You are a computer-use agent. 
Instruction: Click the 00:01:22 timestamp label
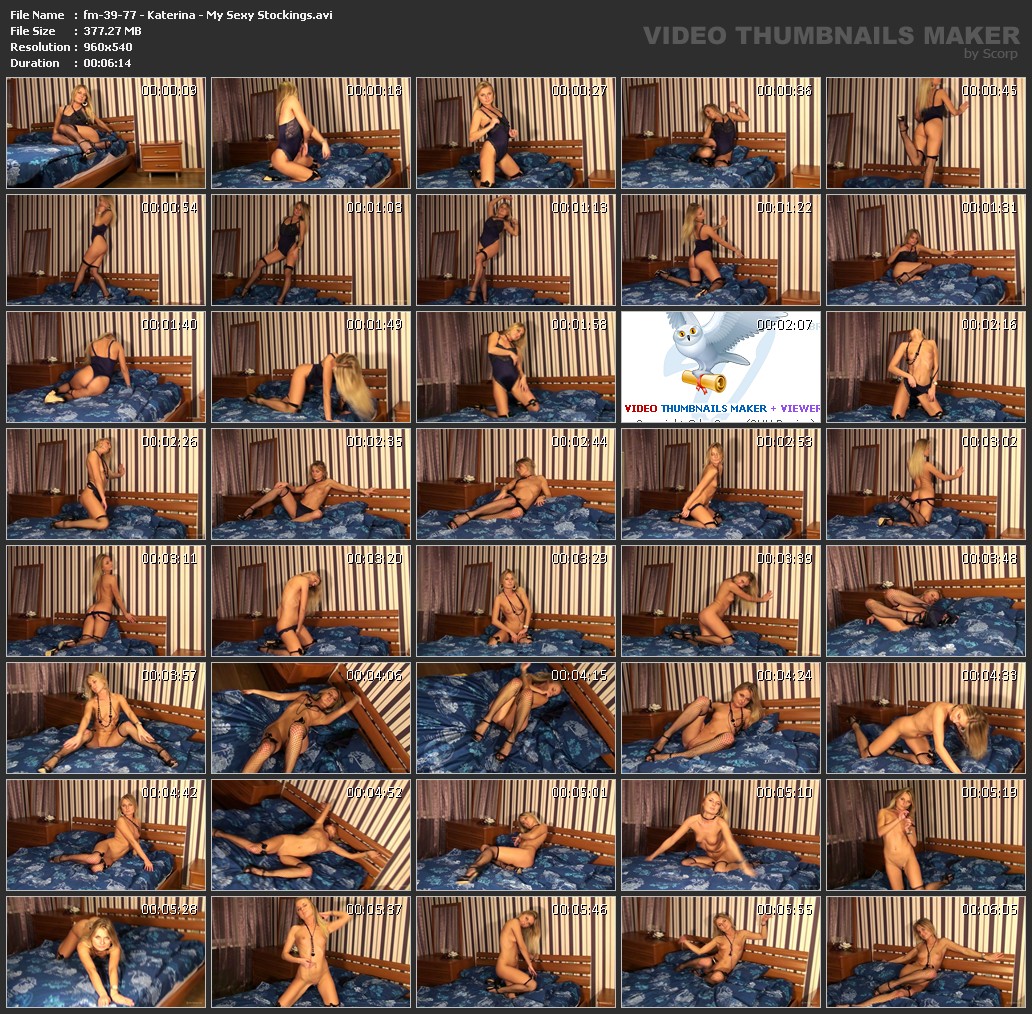(784, 208)
